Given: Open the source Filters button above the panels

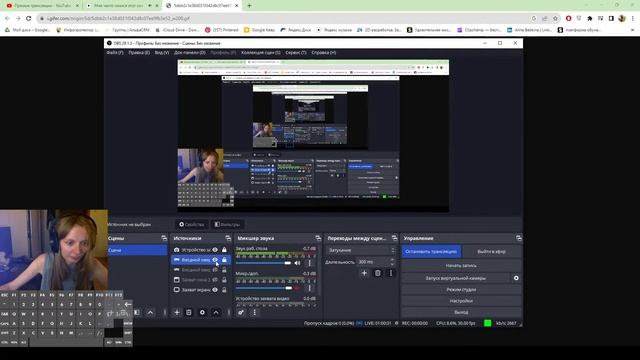Looking at the screenshot, I should point(227,224).
